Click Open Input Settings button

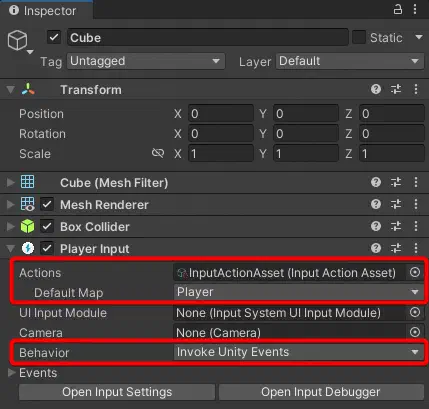(x=117, y=392)
